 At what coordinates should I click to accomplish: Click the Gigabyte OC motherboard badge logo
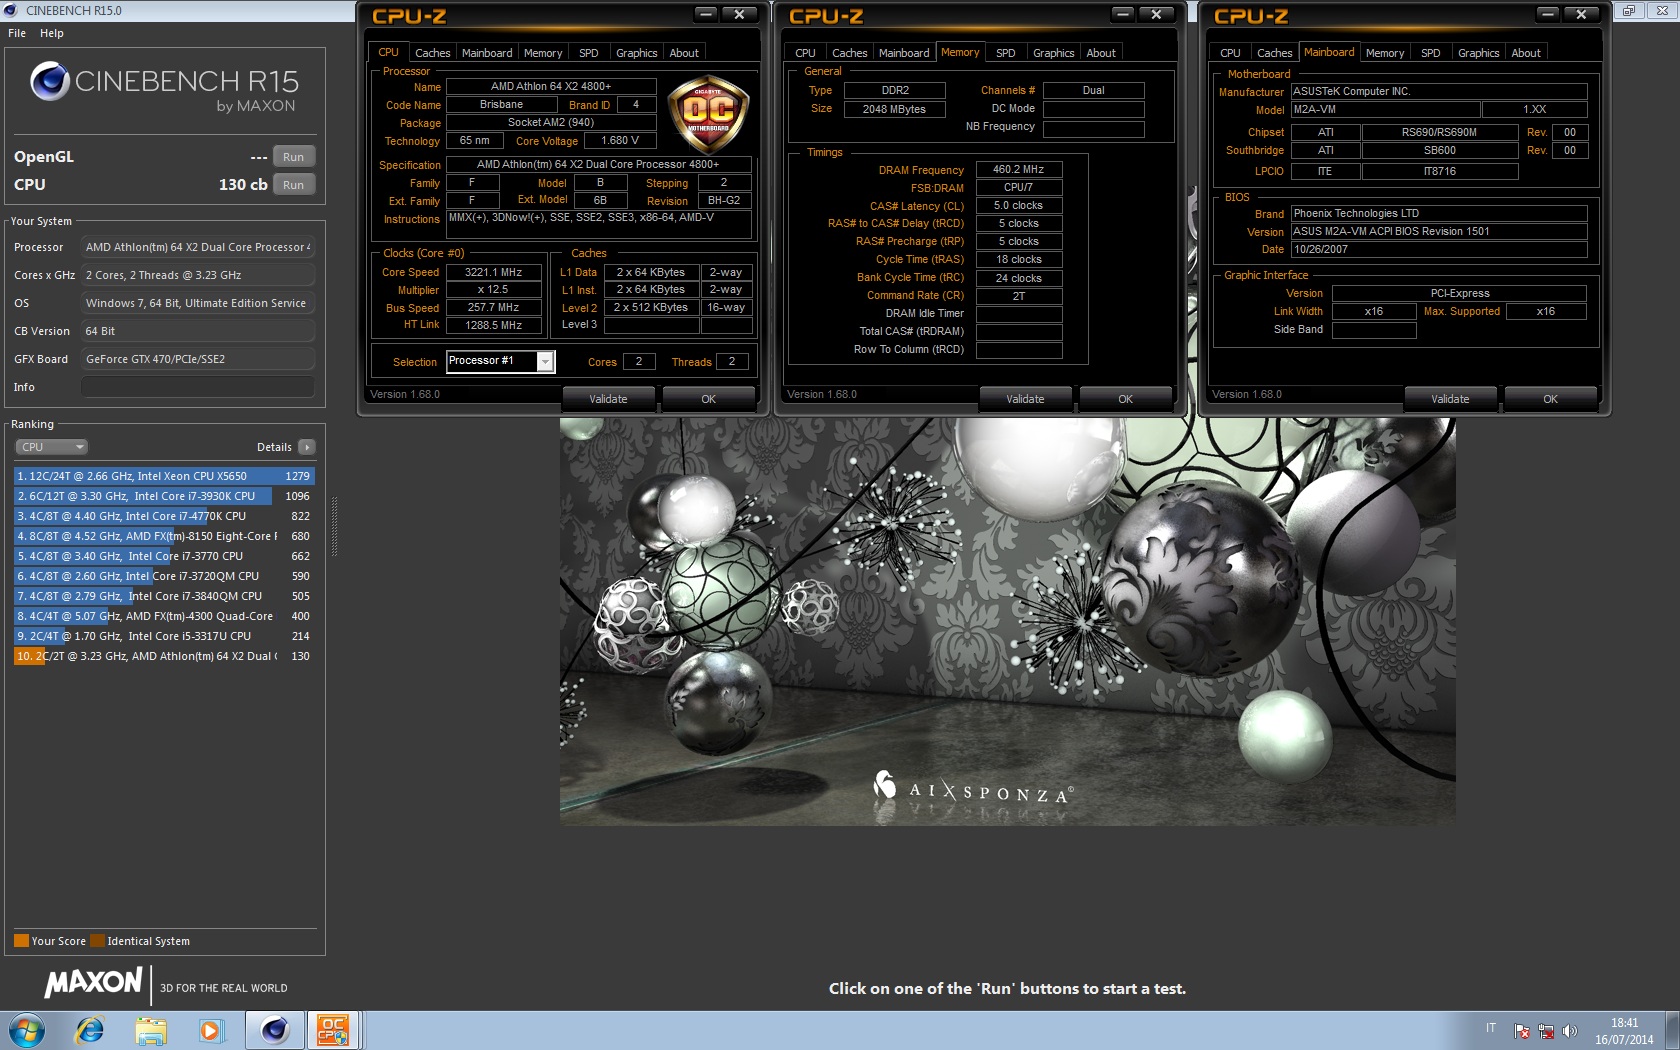[x=708, y=115]
